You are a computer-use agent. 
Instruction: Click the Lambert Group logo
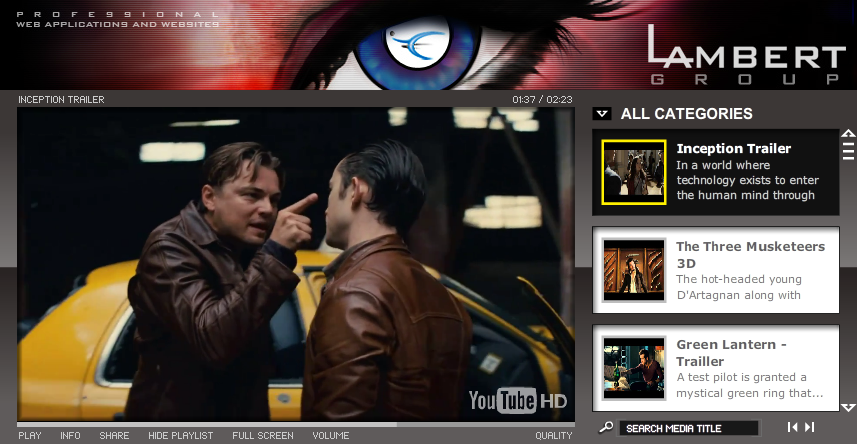pyautogui.click(x=747, y=55)
